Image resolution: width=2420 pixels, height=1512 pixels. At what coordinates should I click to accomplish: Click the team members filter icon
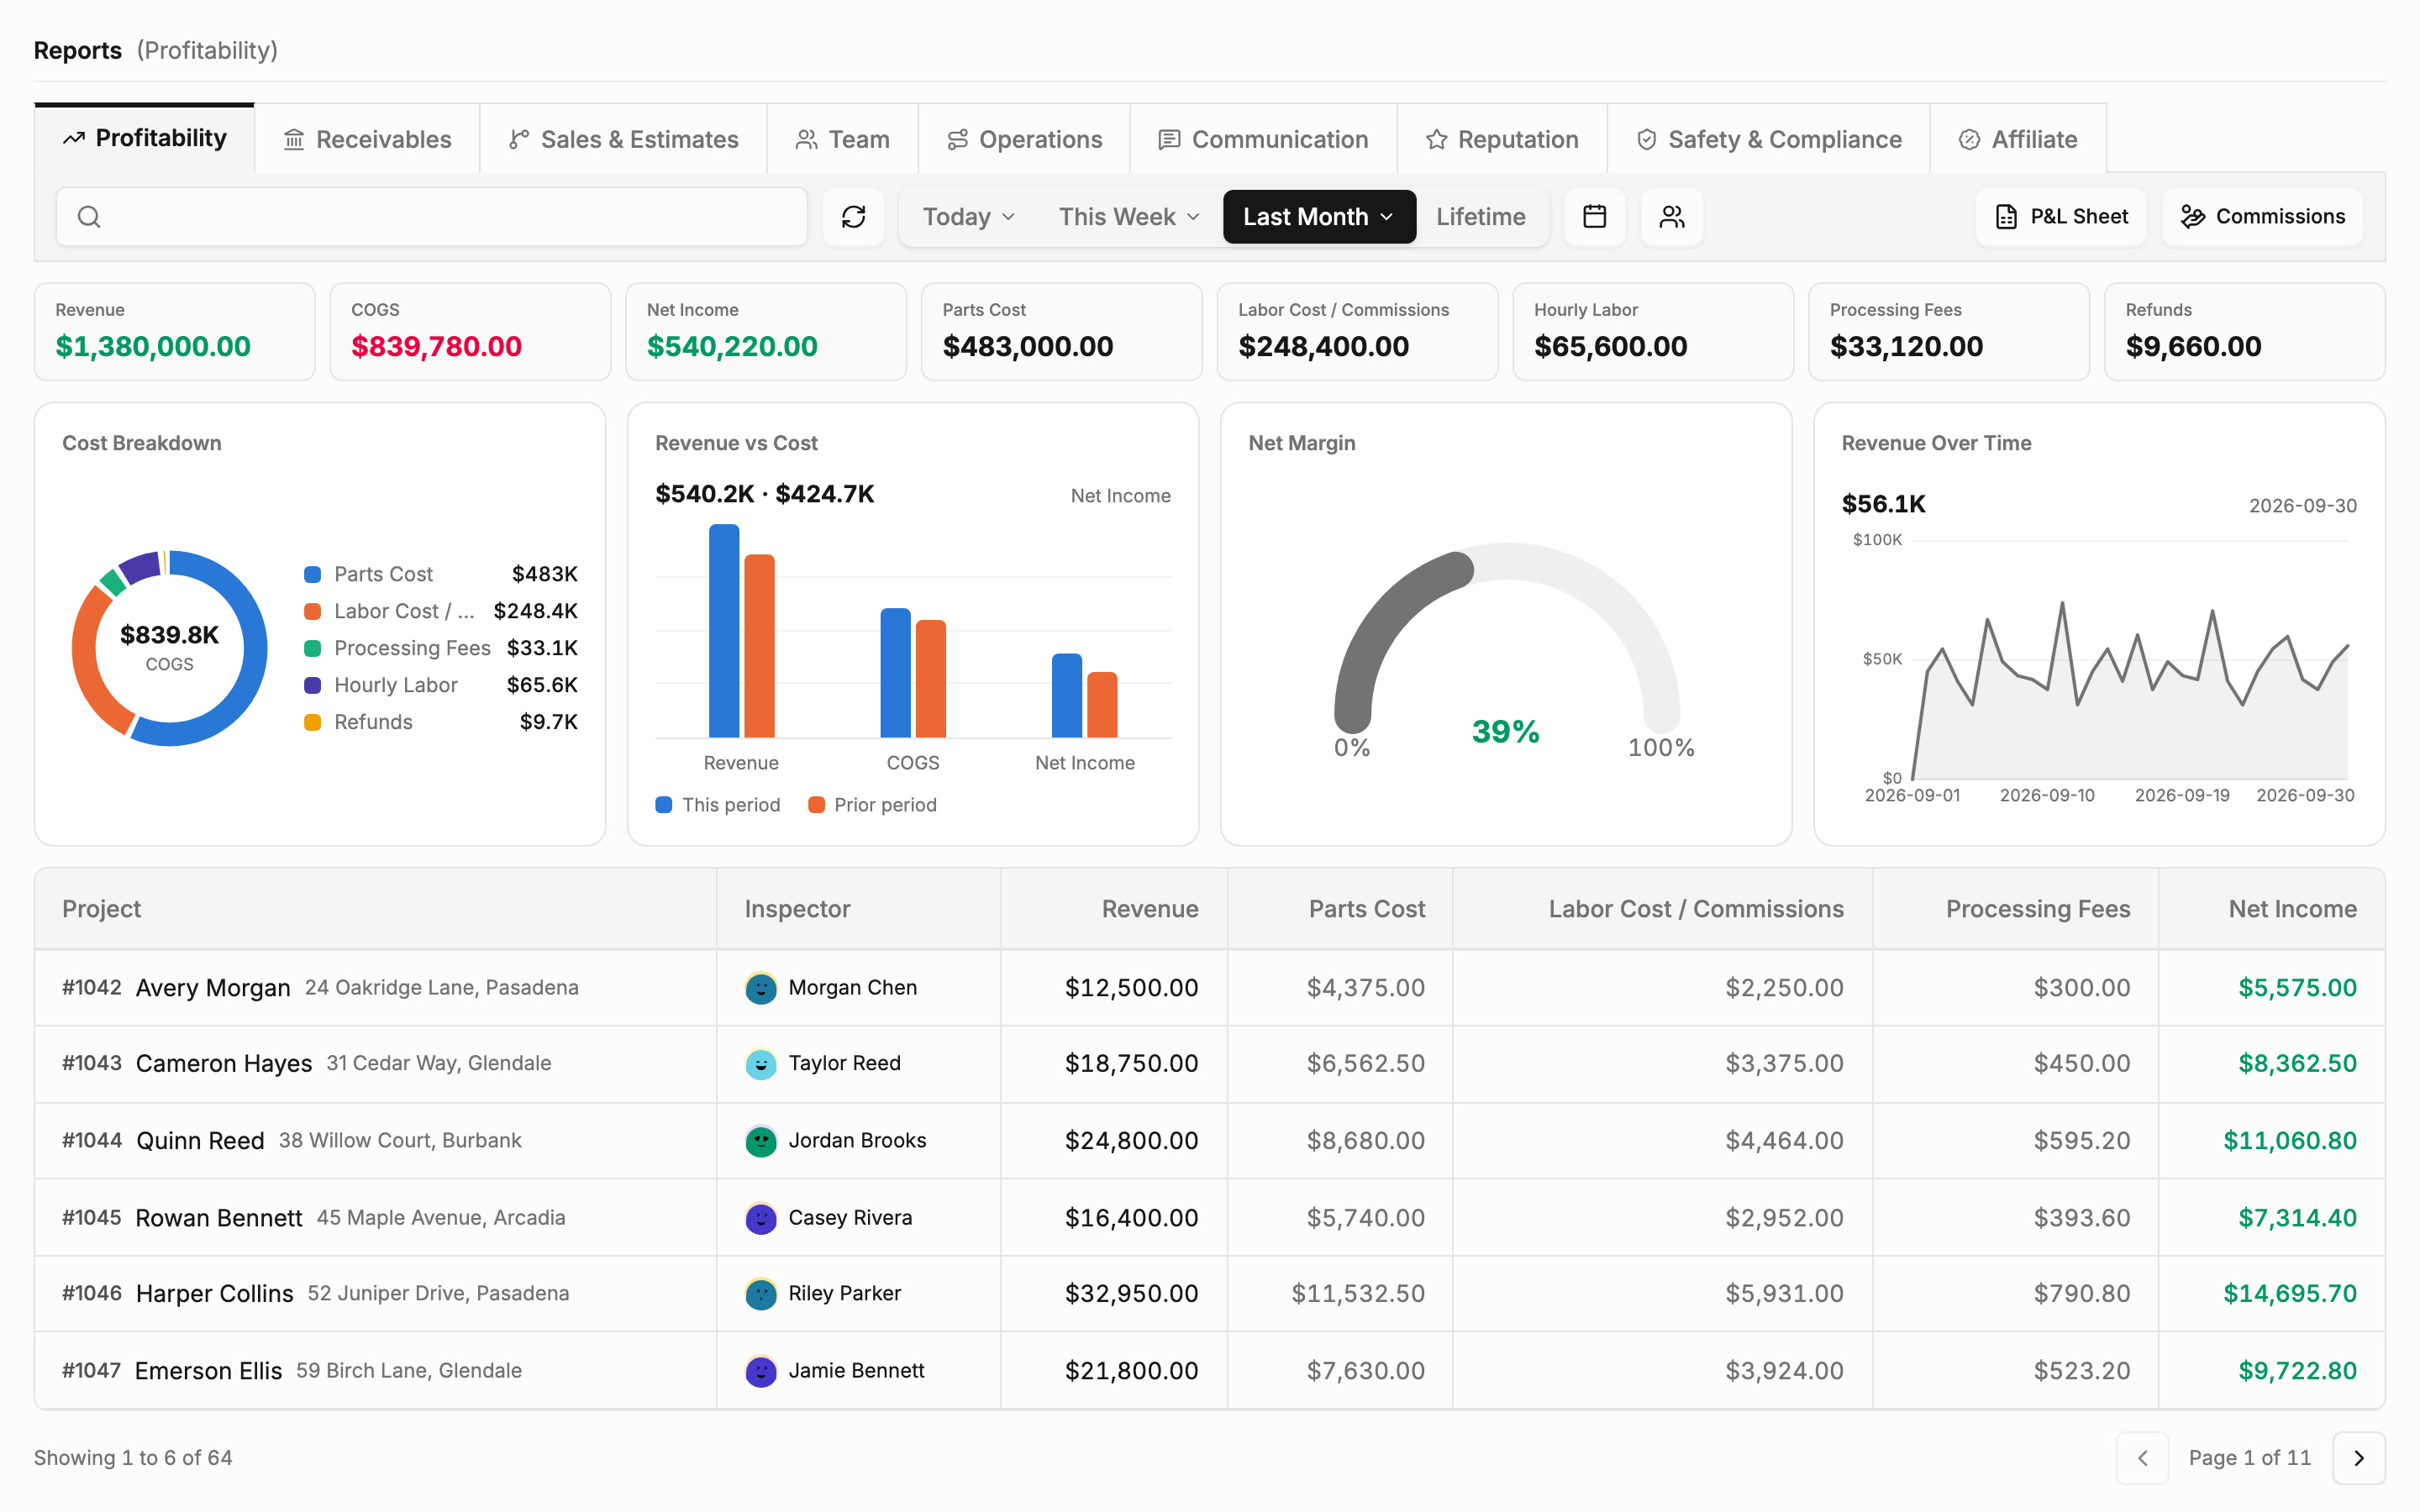coord(1672,217)
